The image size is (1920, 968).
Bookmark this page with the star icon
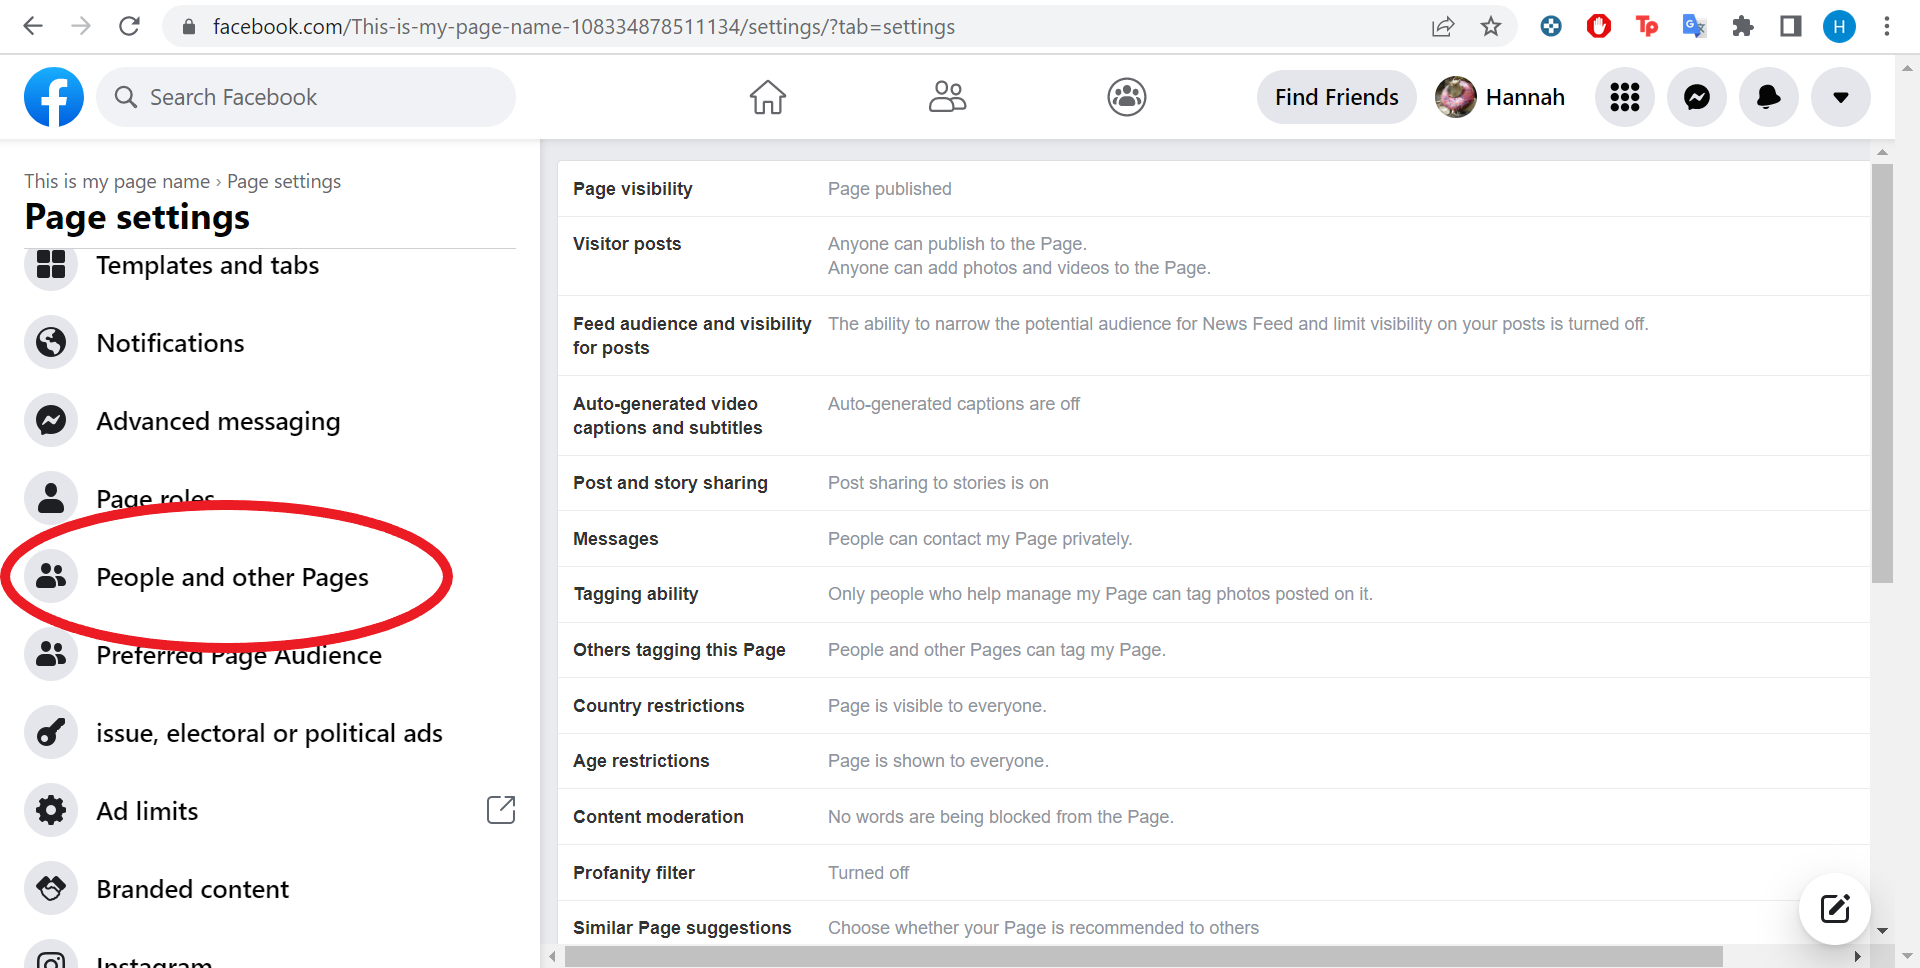1491,27
